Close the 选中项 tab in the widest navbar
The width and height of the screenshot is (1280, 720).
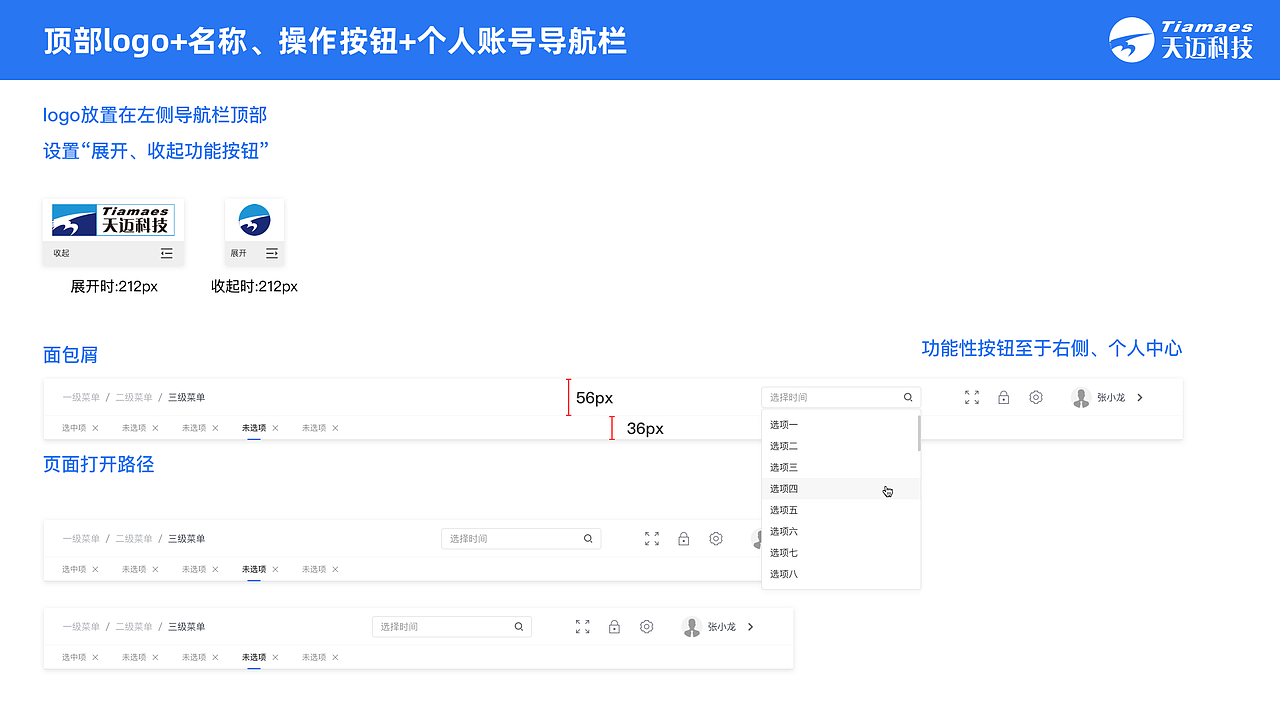click(95, 428)
